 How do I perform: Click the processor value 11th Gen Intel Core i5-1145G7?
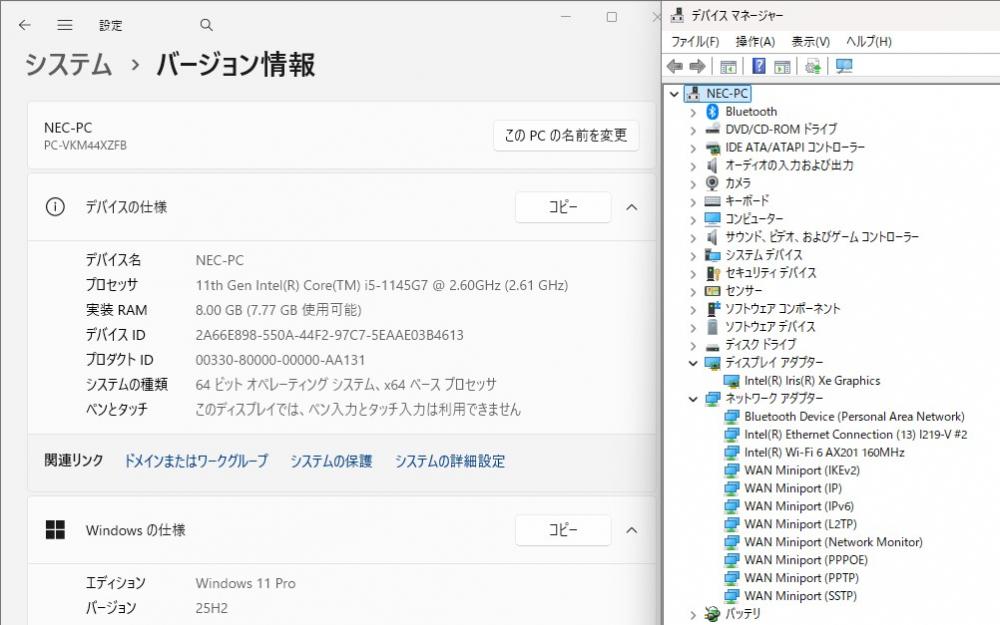pos(381,285)
